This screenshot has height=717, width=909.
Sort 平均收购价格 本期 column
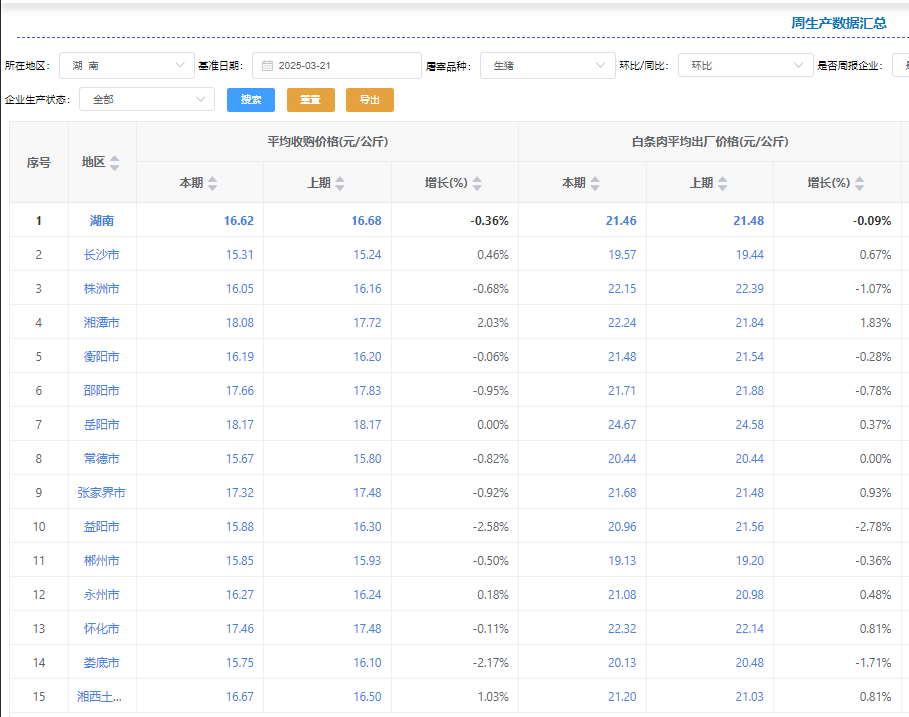tap(212, 183)
